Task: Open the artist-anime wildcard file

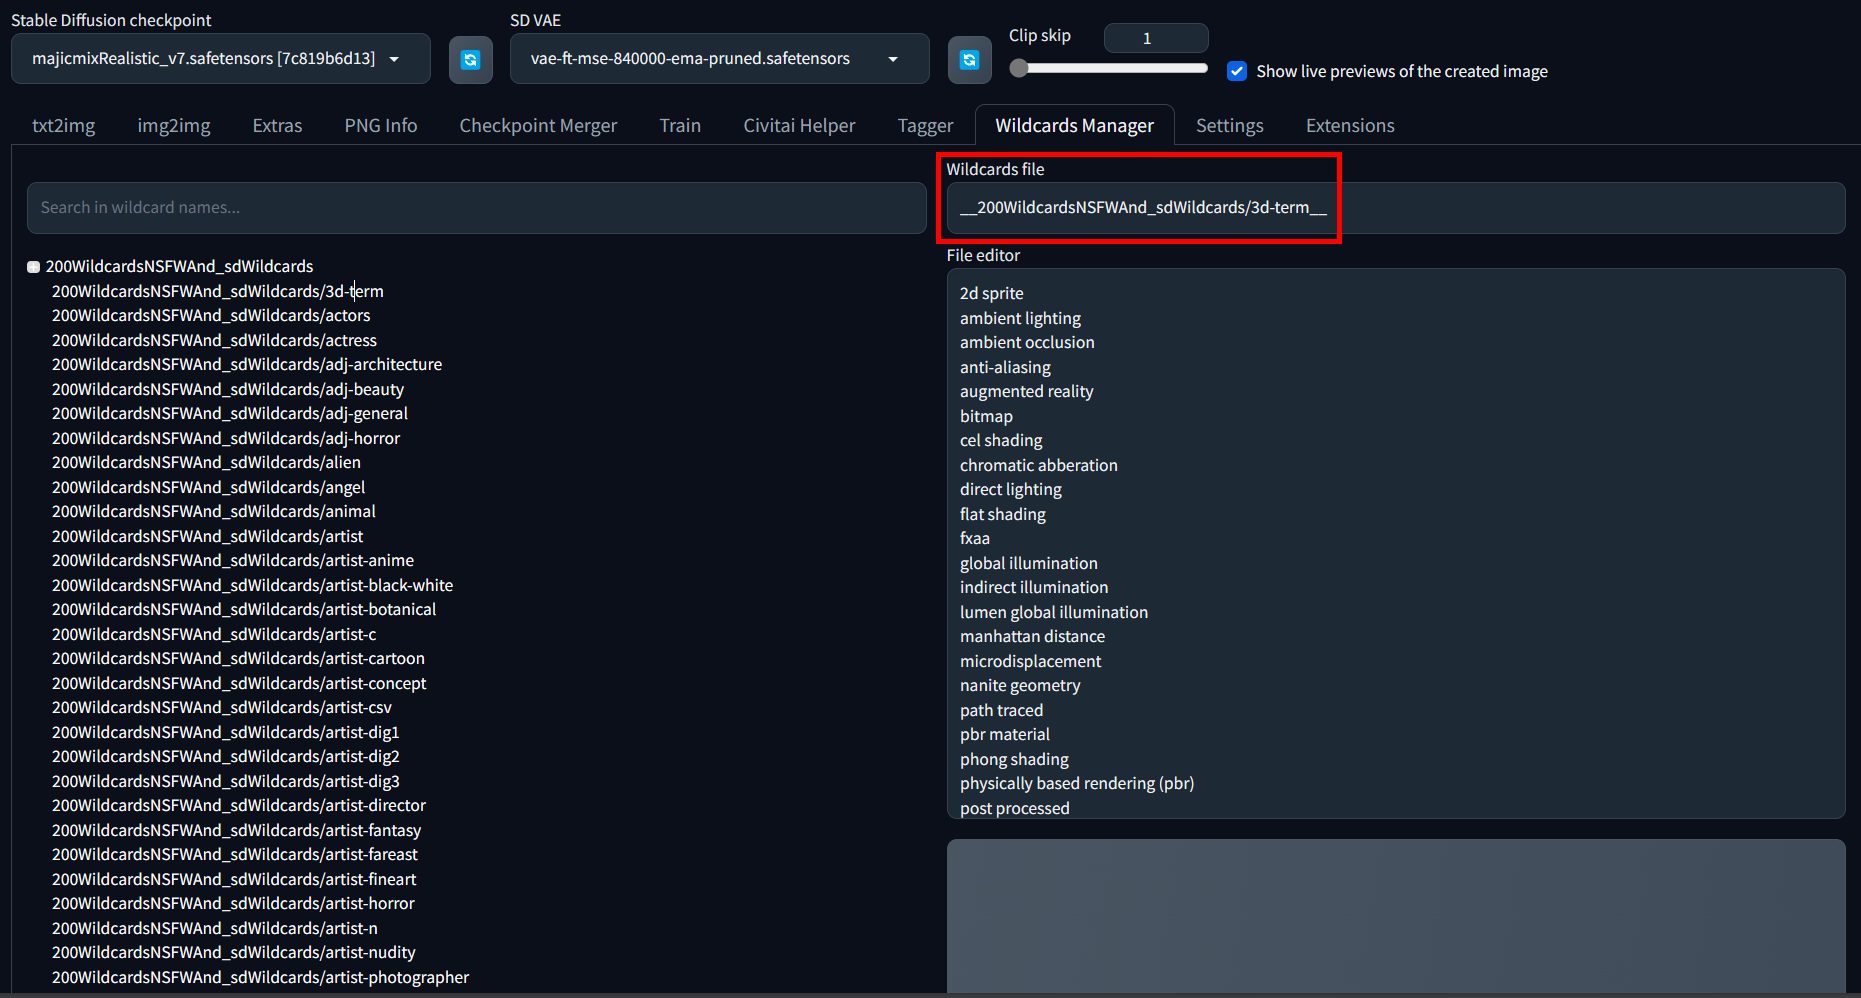Action: click(x=233, y=561)
